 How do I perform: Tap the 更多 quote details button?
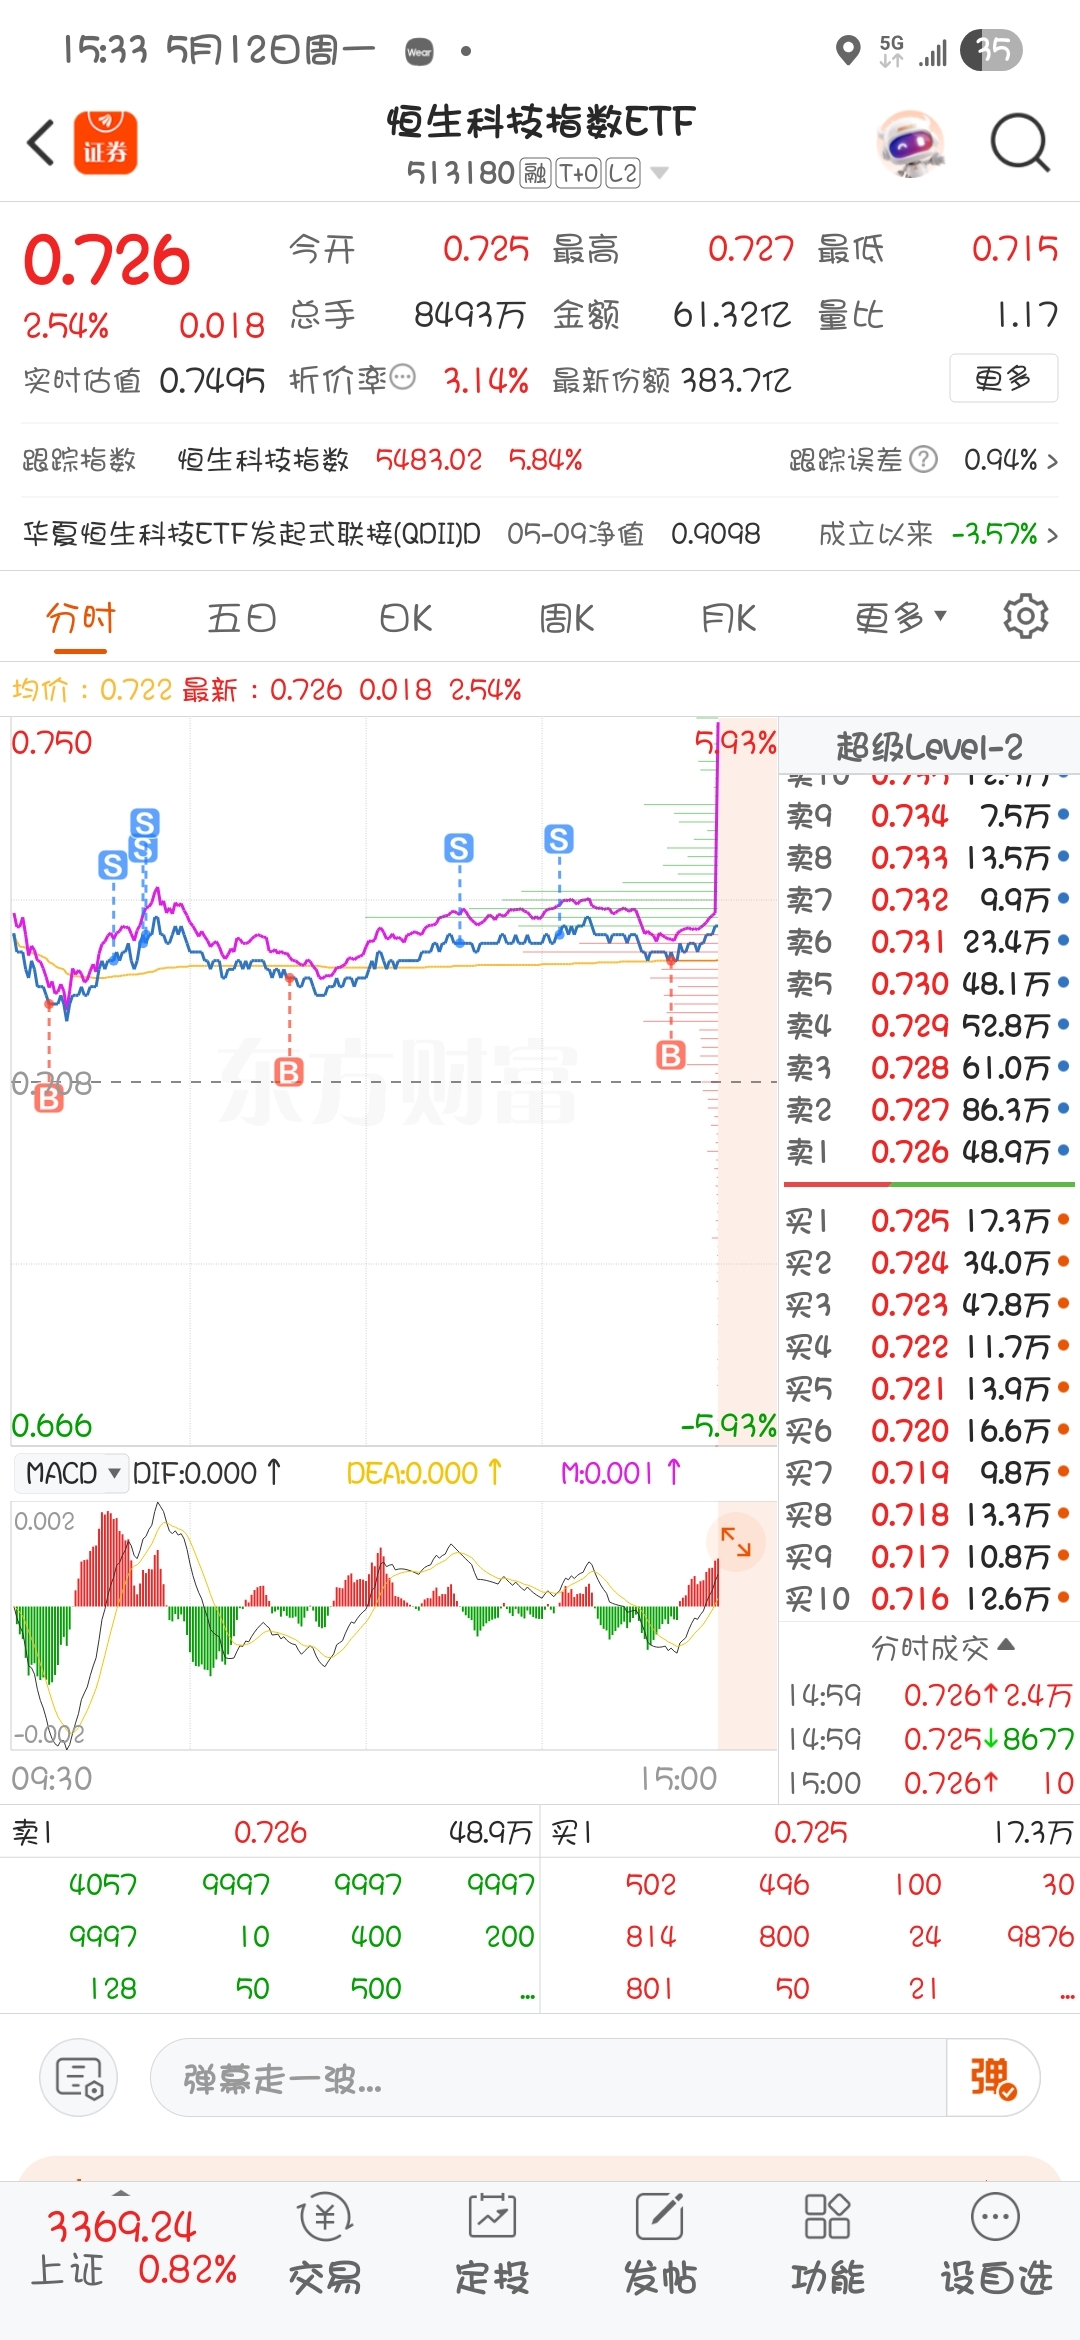(1003, 378)
